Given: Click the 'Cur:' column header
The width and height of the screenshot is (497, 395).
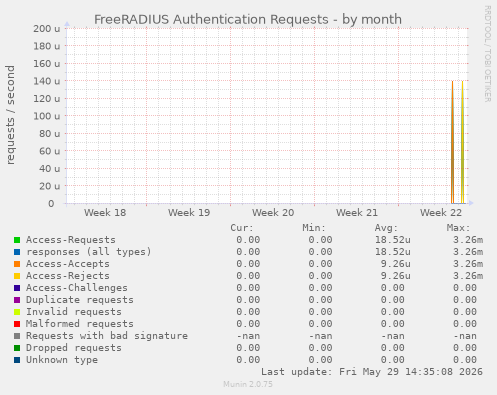Looking at the screenshot, I should (242, 228).
